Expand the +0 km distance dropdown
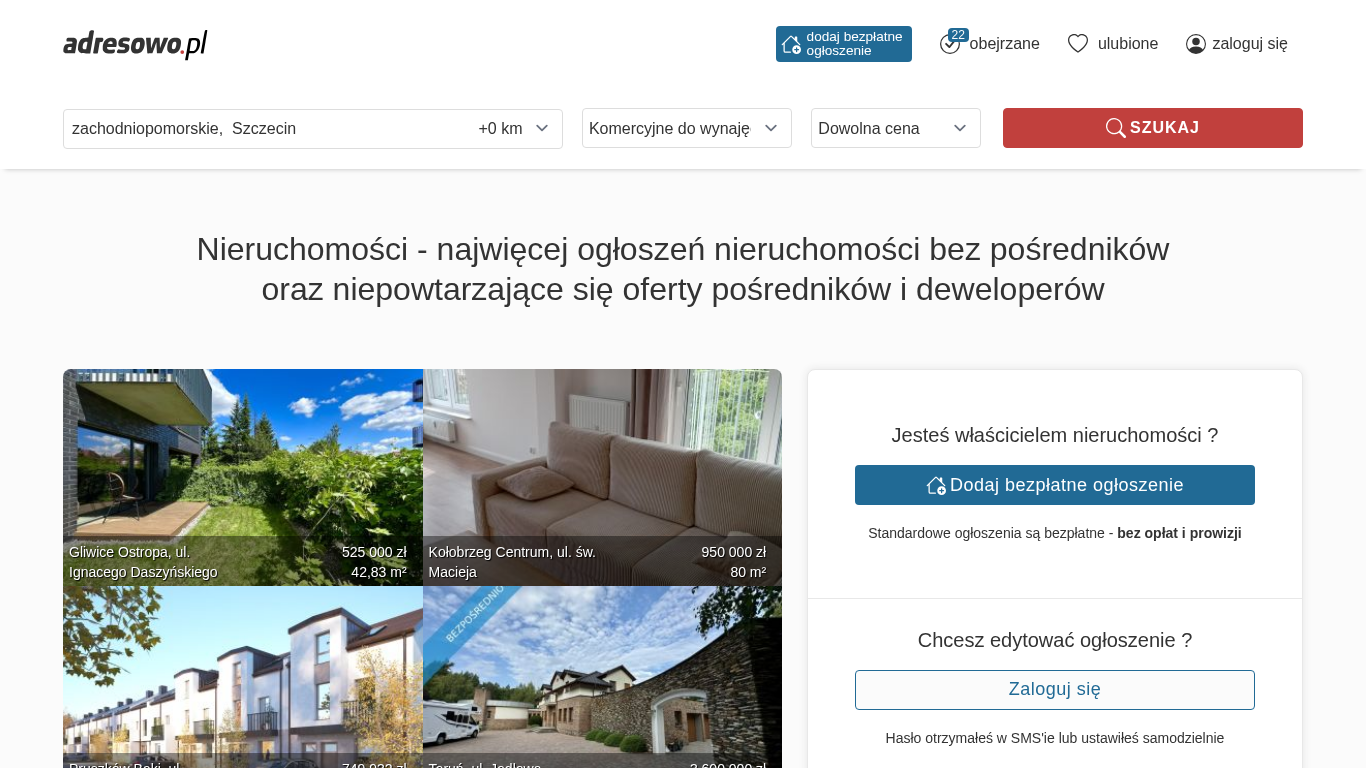The image size is (1366, 768). [x=514, y=128]
